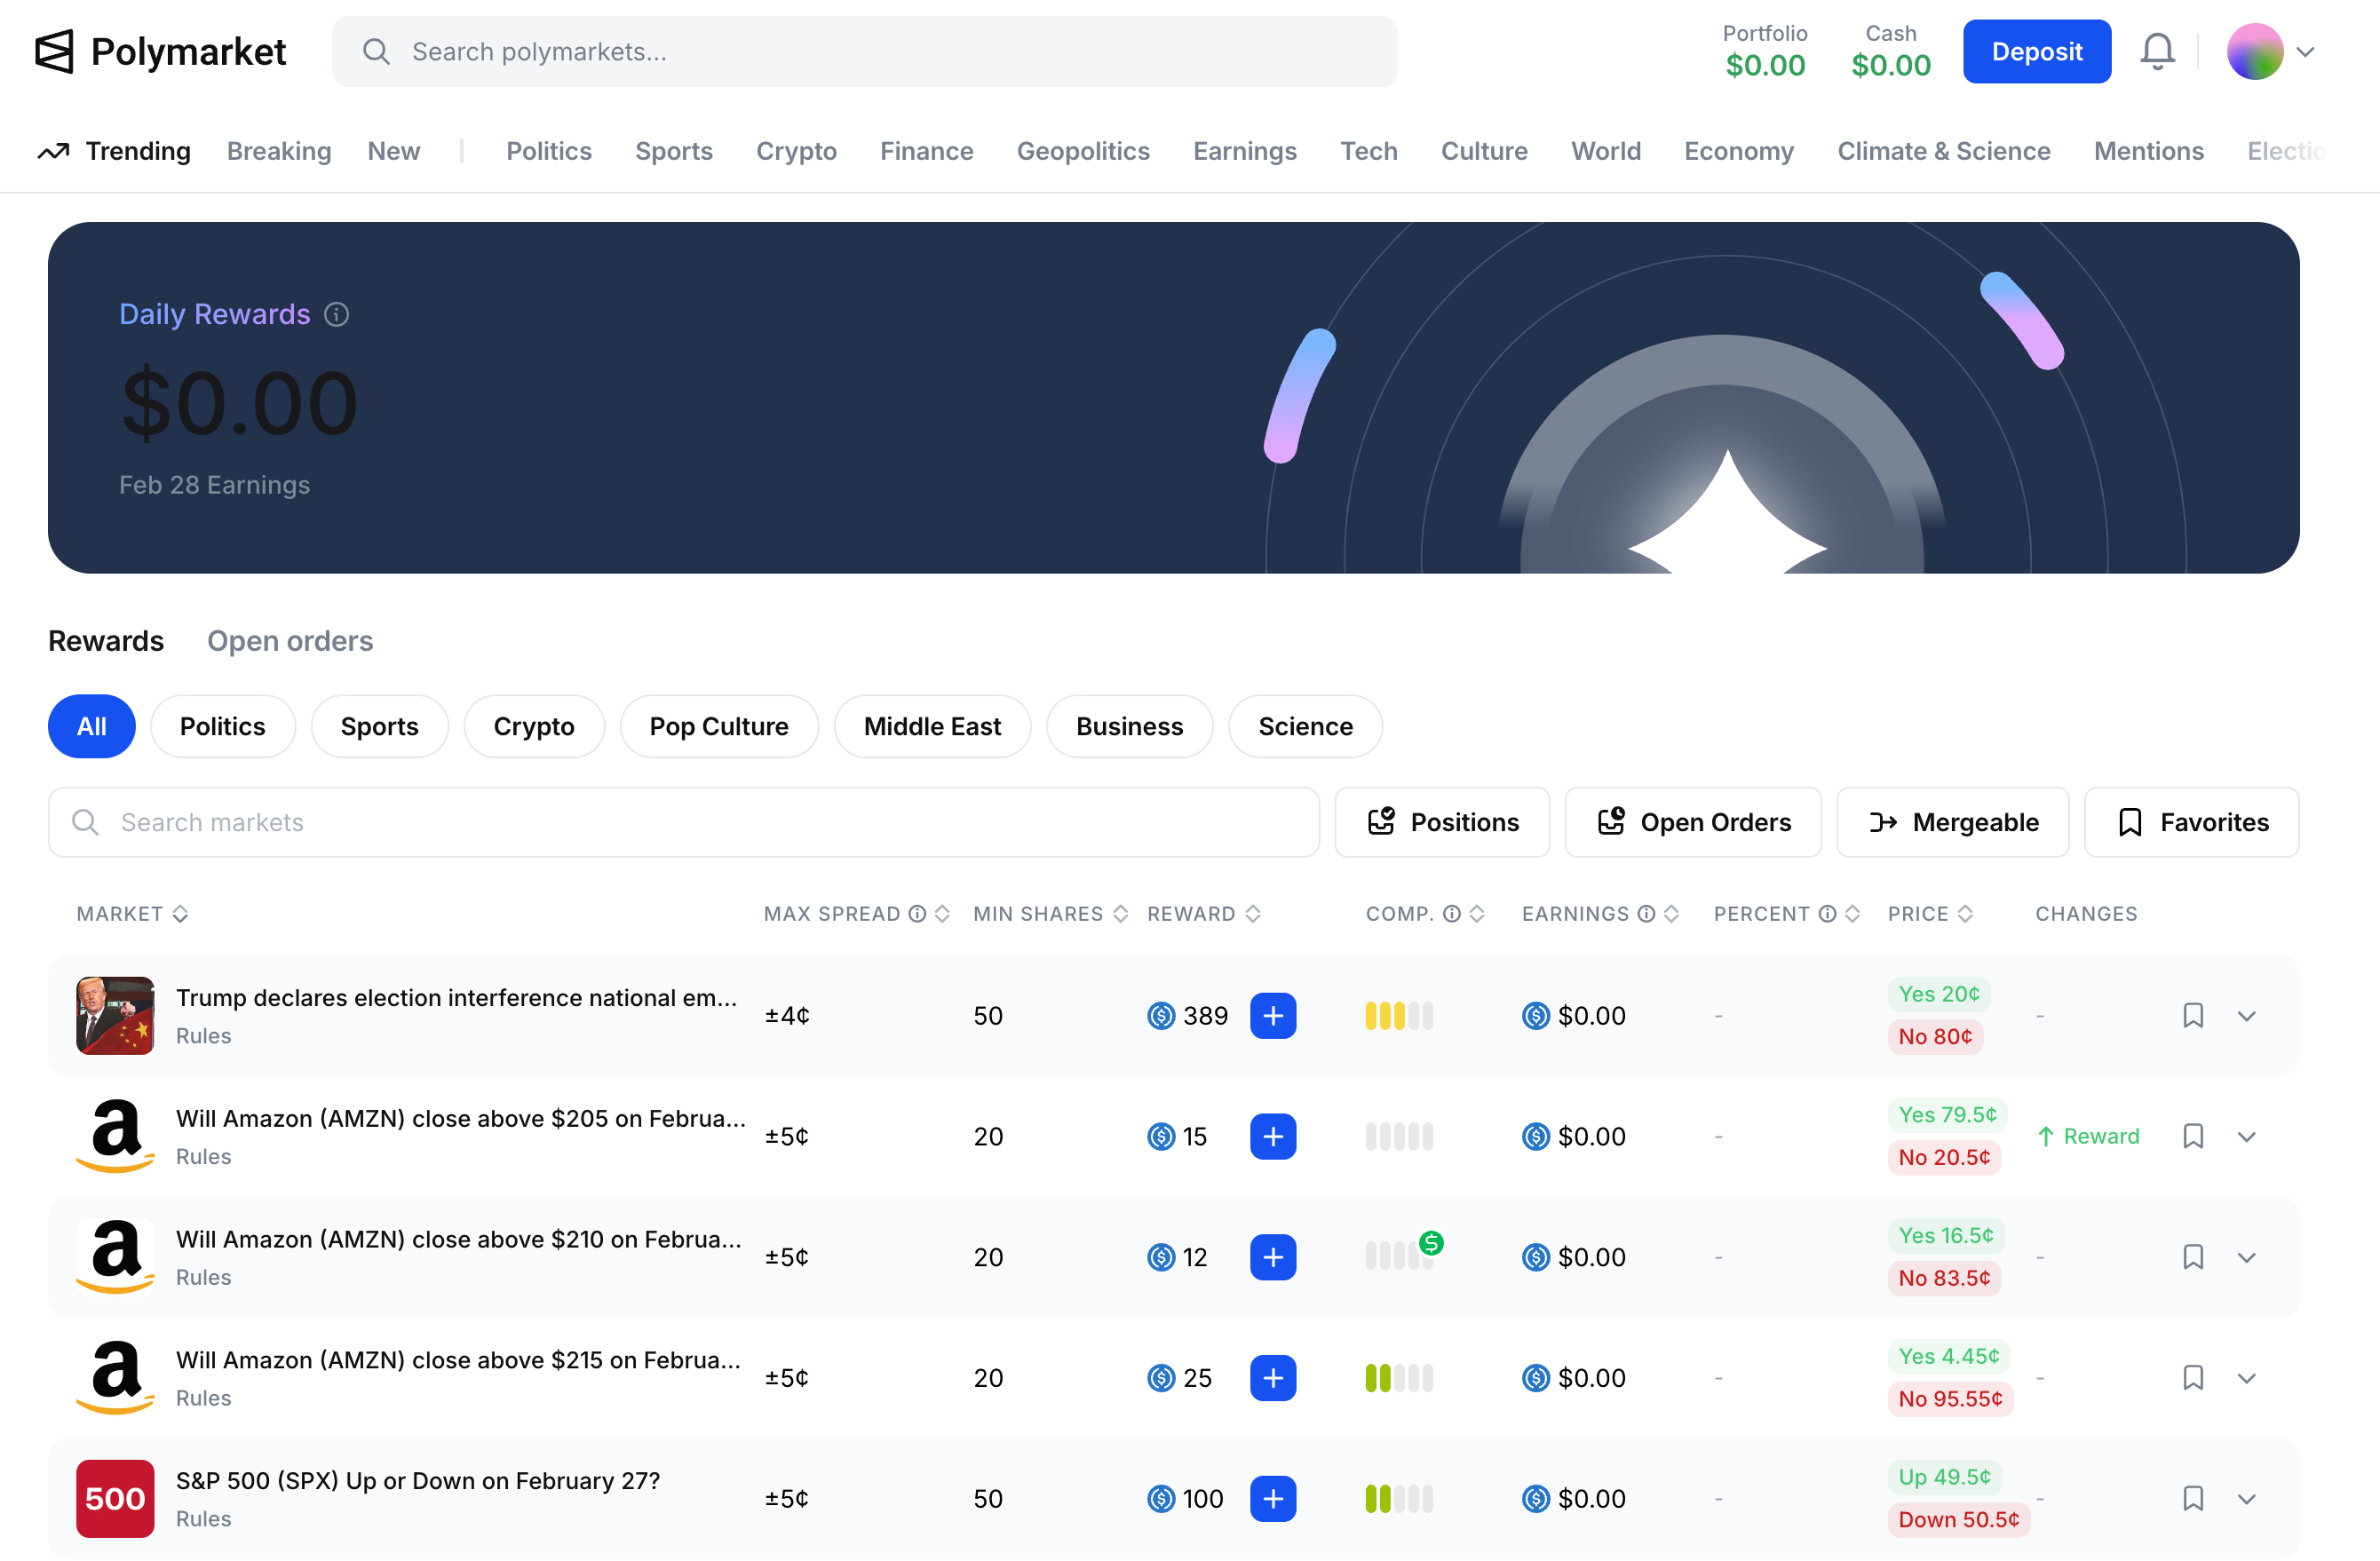
Task: Click the Max Spread info icon
Action: point(917,913)
